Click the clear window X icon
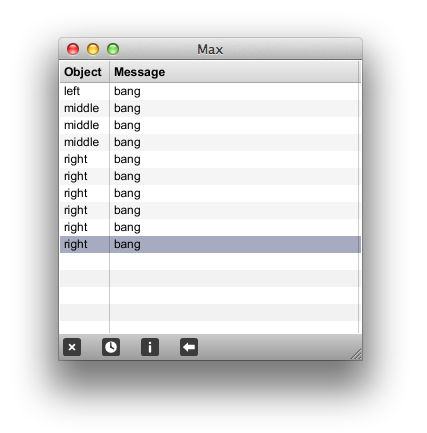The height and width of the screenshot is (433, 427). [72, 347]
